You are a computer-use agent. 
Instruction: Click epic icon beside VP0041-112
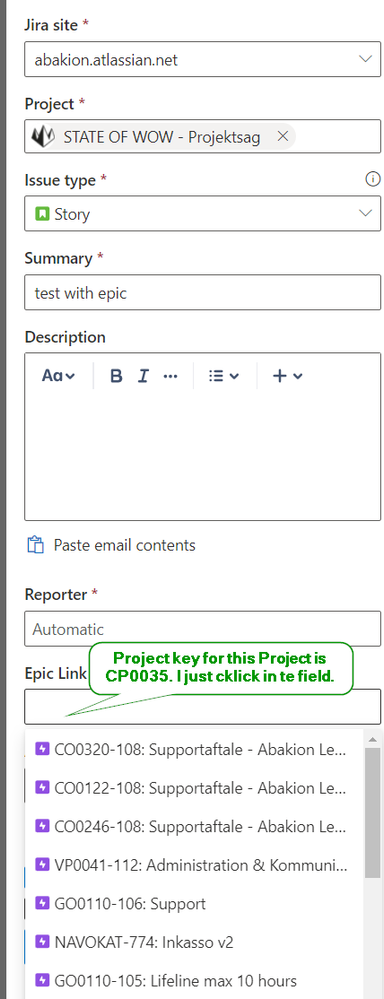click(43, 865)
